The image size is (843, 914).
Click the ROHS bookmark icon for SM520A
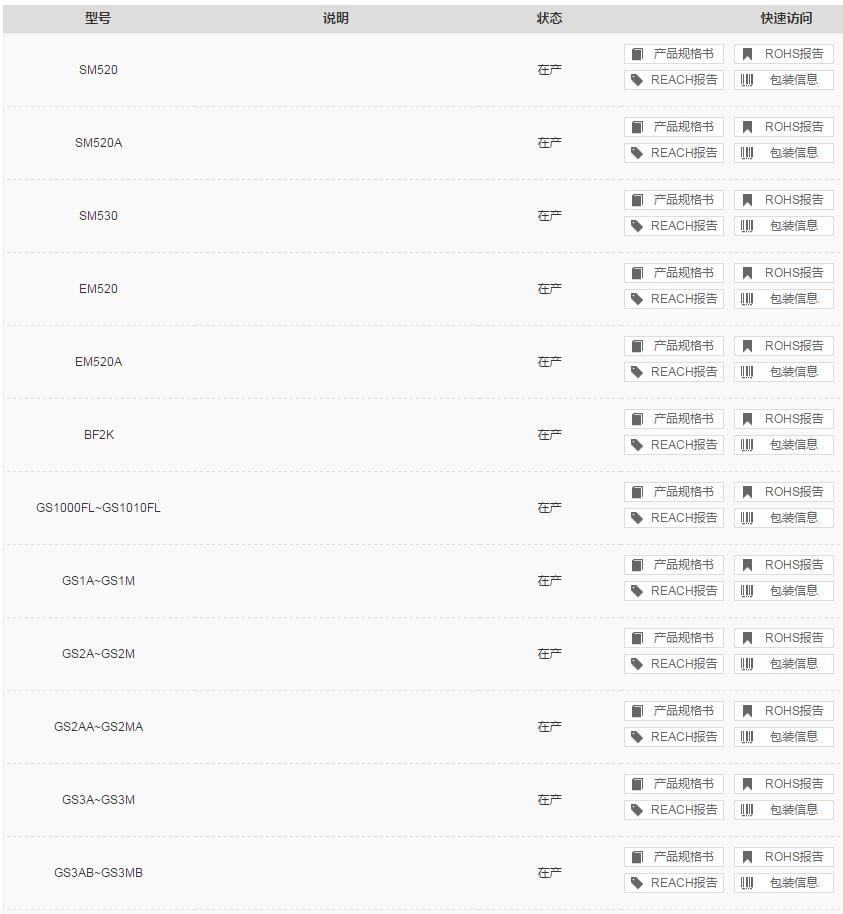click(x=747, y=126)
